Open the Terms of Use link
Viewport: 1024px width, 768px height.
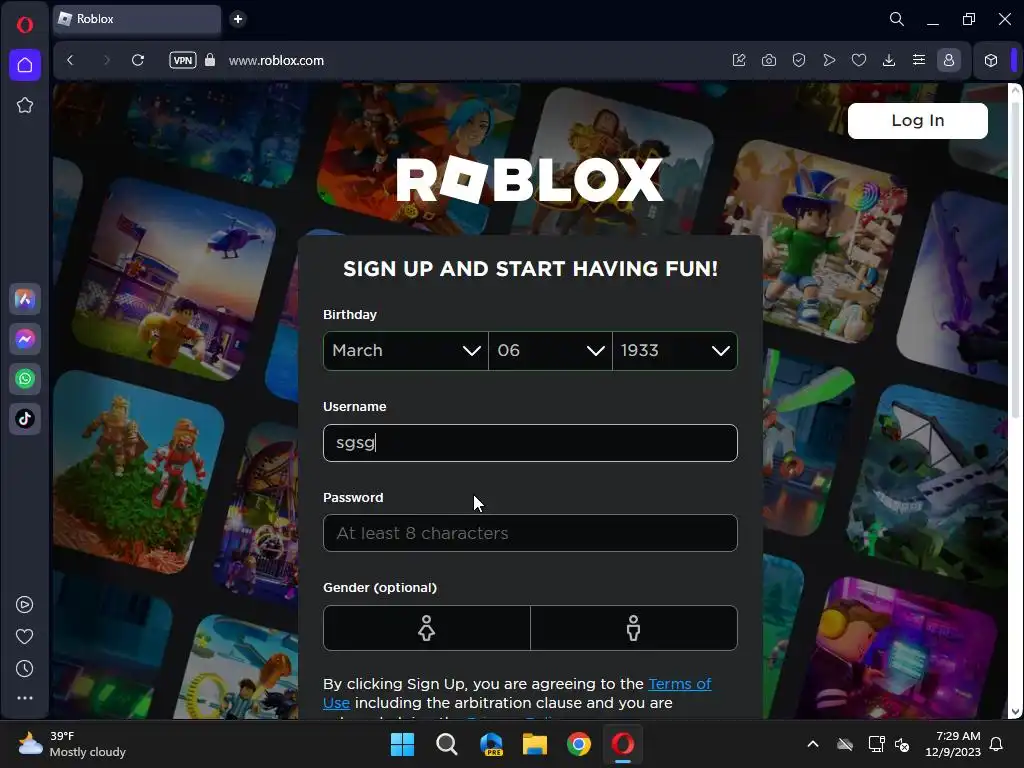click(x=517, y=693)
